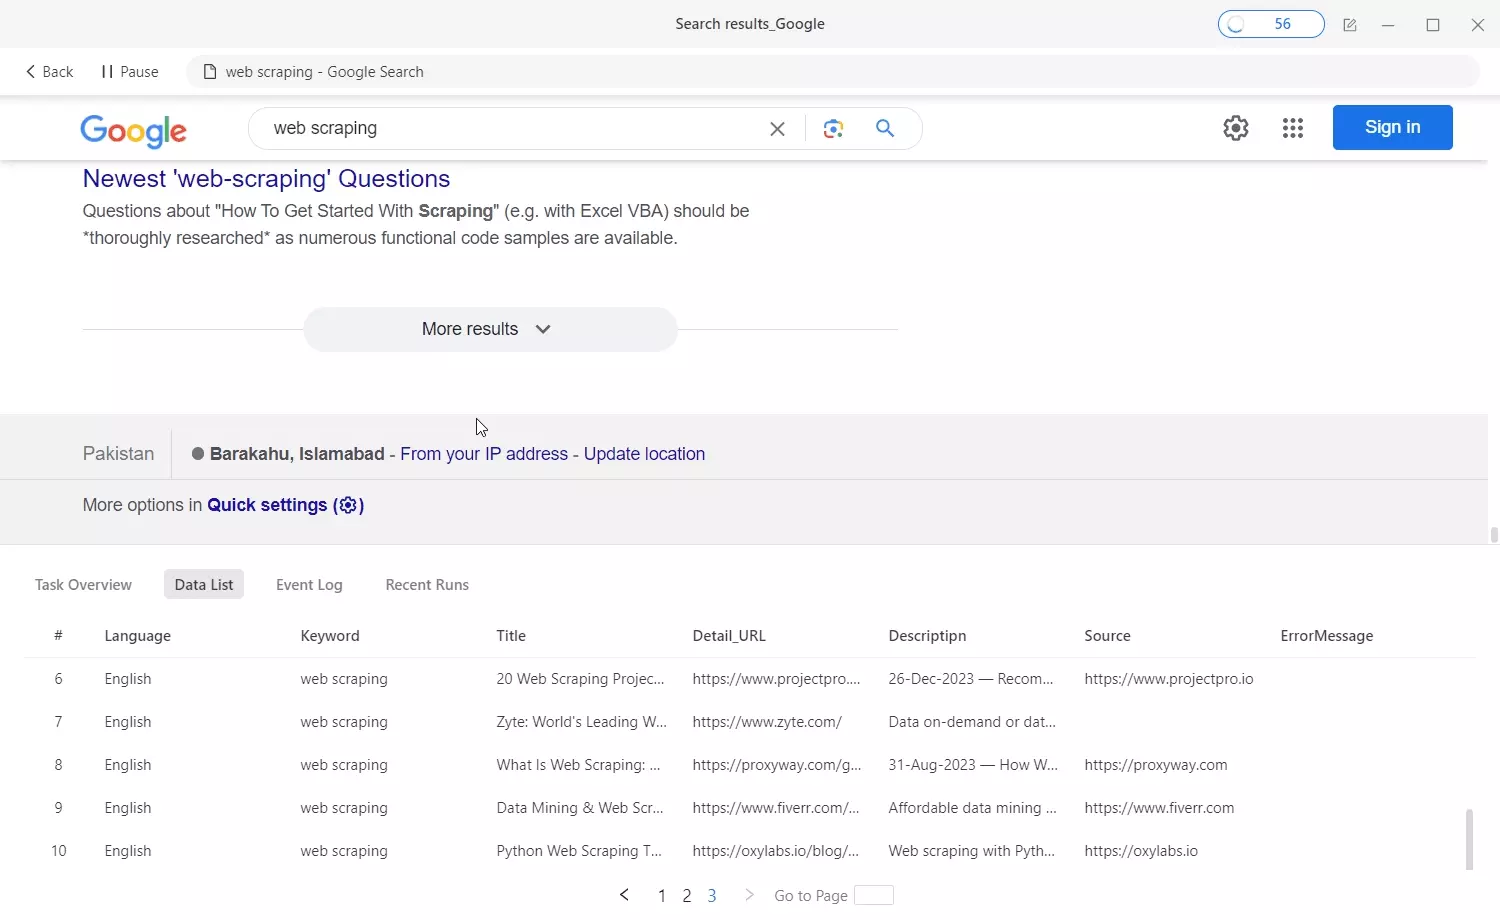This screenshot has width=1500, height=920.
Task: Click the Go to Page input field
Action: [x=872, y=895]
